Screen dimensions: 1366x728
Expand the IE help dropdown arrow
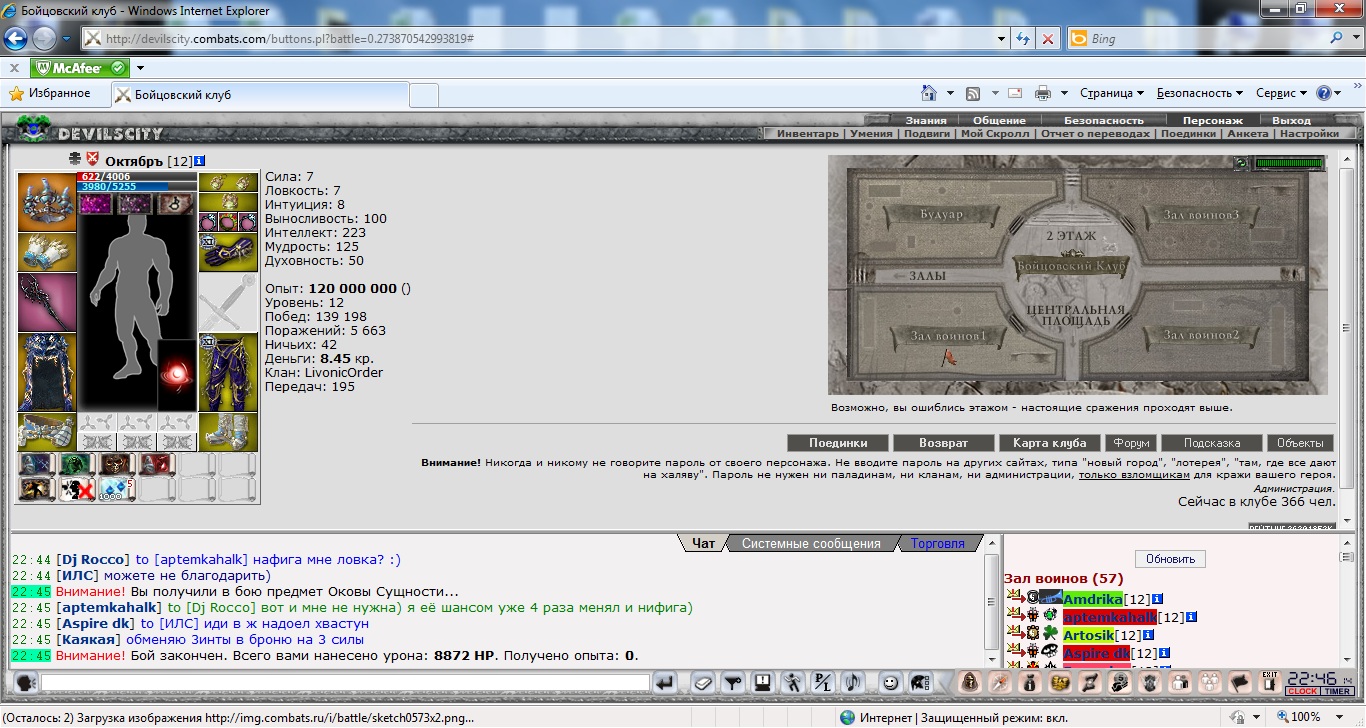pos(1338,93)
